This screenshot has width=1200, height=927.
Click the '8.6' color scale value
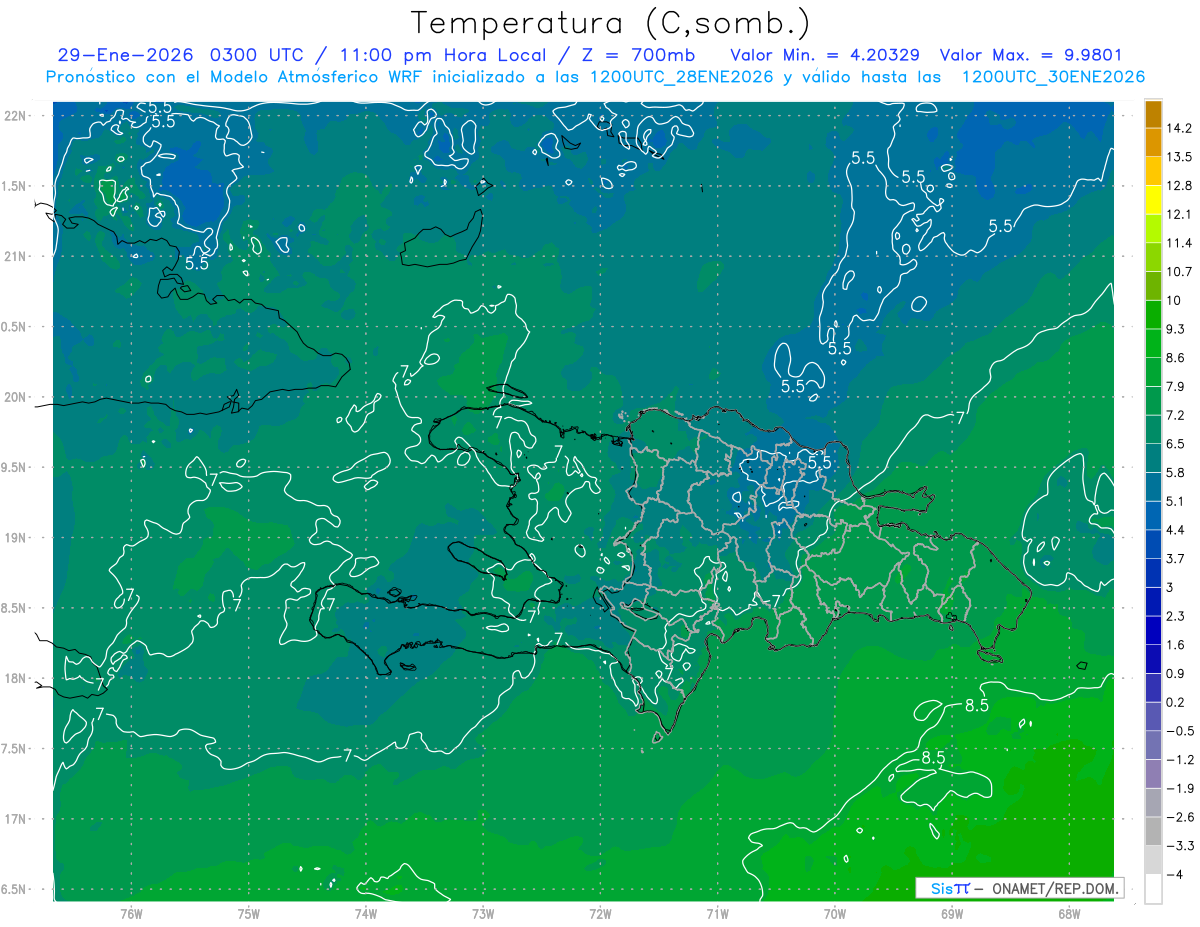[1176, 358]
